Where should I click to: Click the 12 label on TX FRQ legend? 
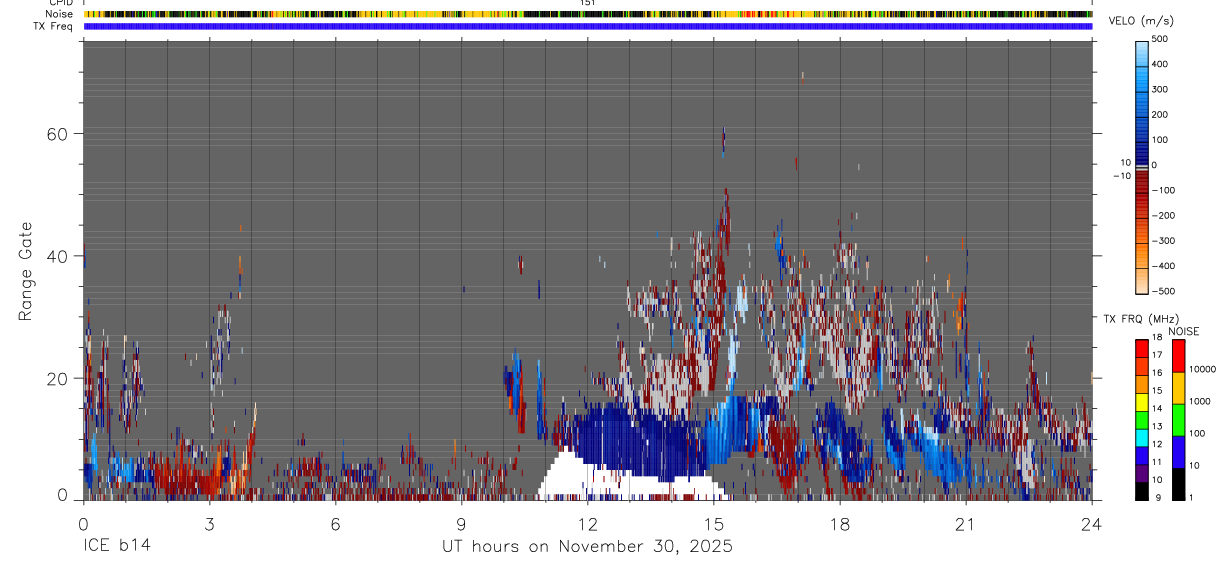click(x=1157, y=444)
